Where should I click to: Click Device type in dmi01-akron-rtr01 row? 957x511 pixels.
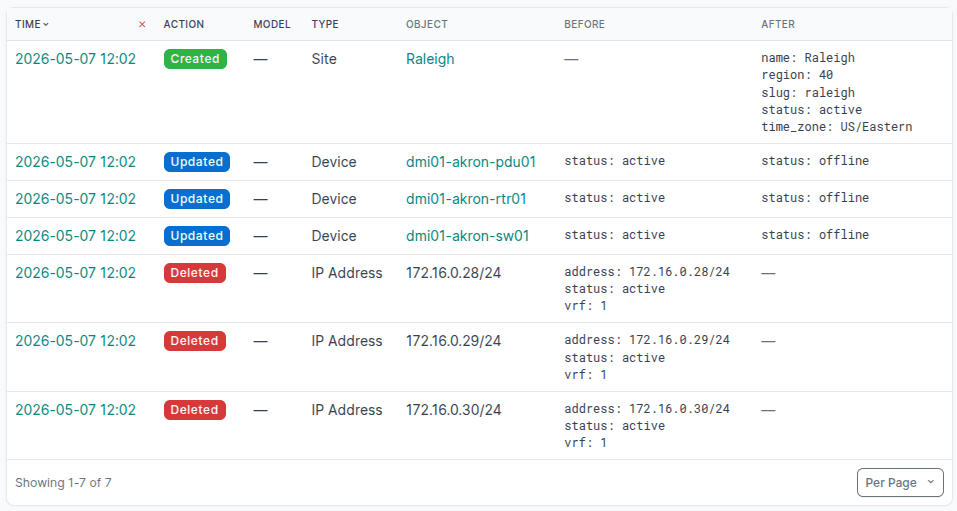coord(334,199)
